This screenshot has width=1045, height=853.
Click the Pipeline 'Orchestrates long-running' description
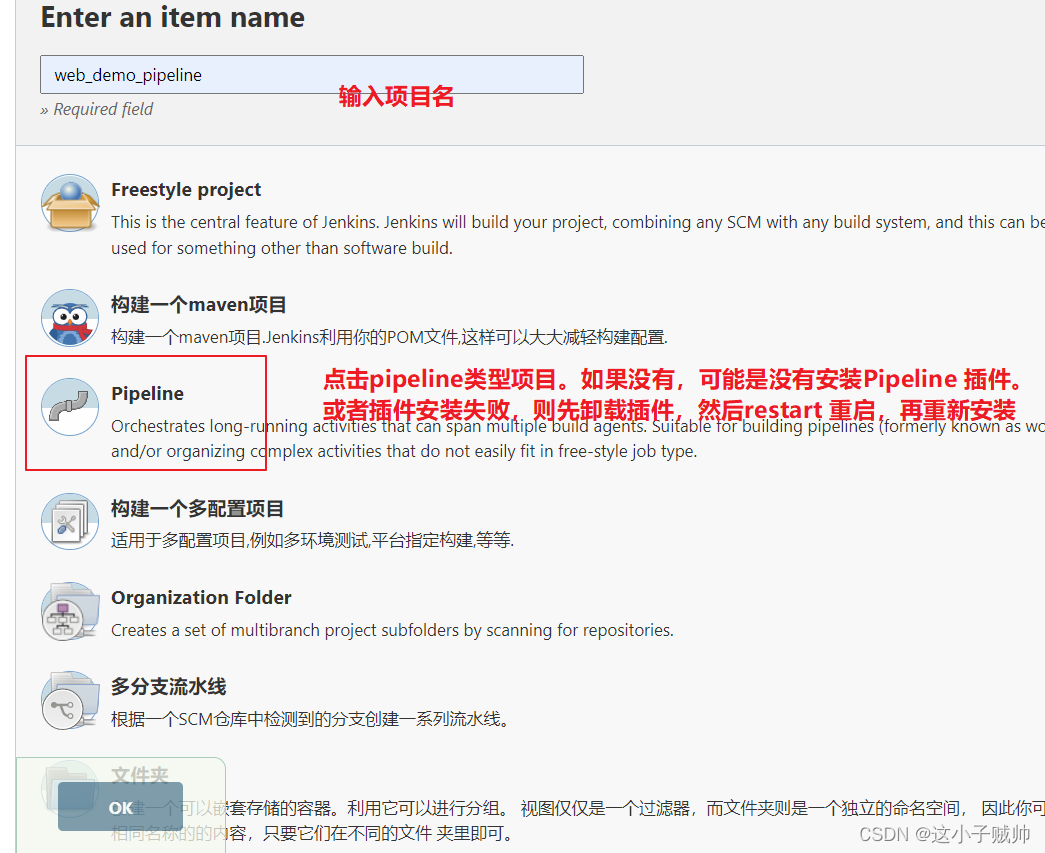(577, 438)
